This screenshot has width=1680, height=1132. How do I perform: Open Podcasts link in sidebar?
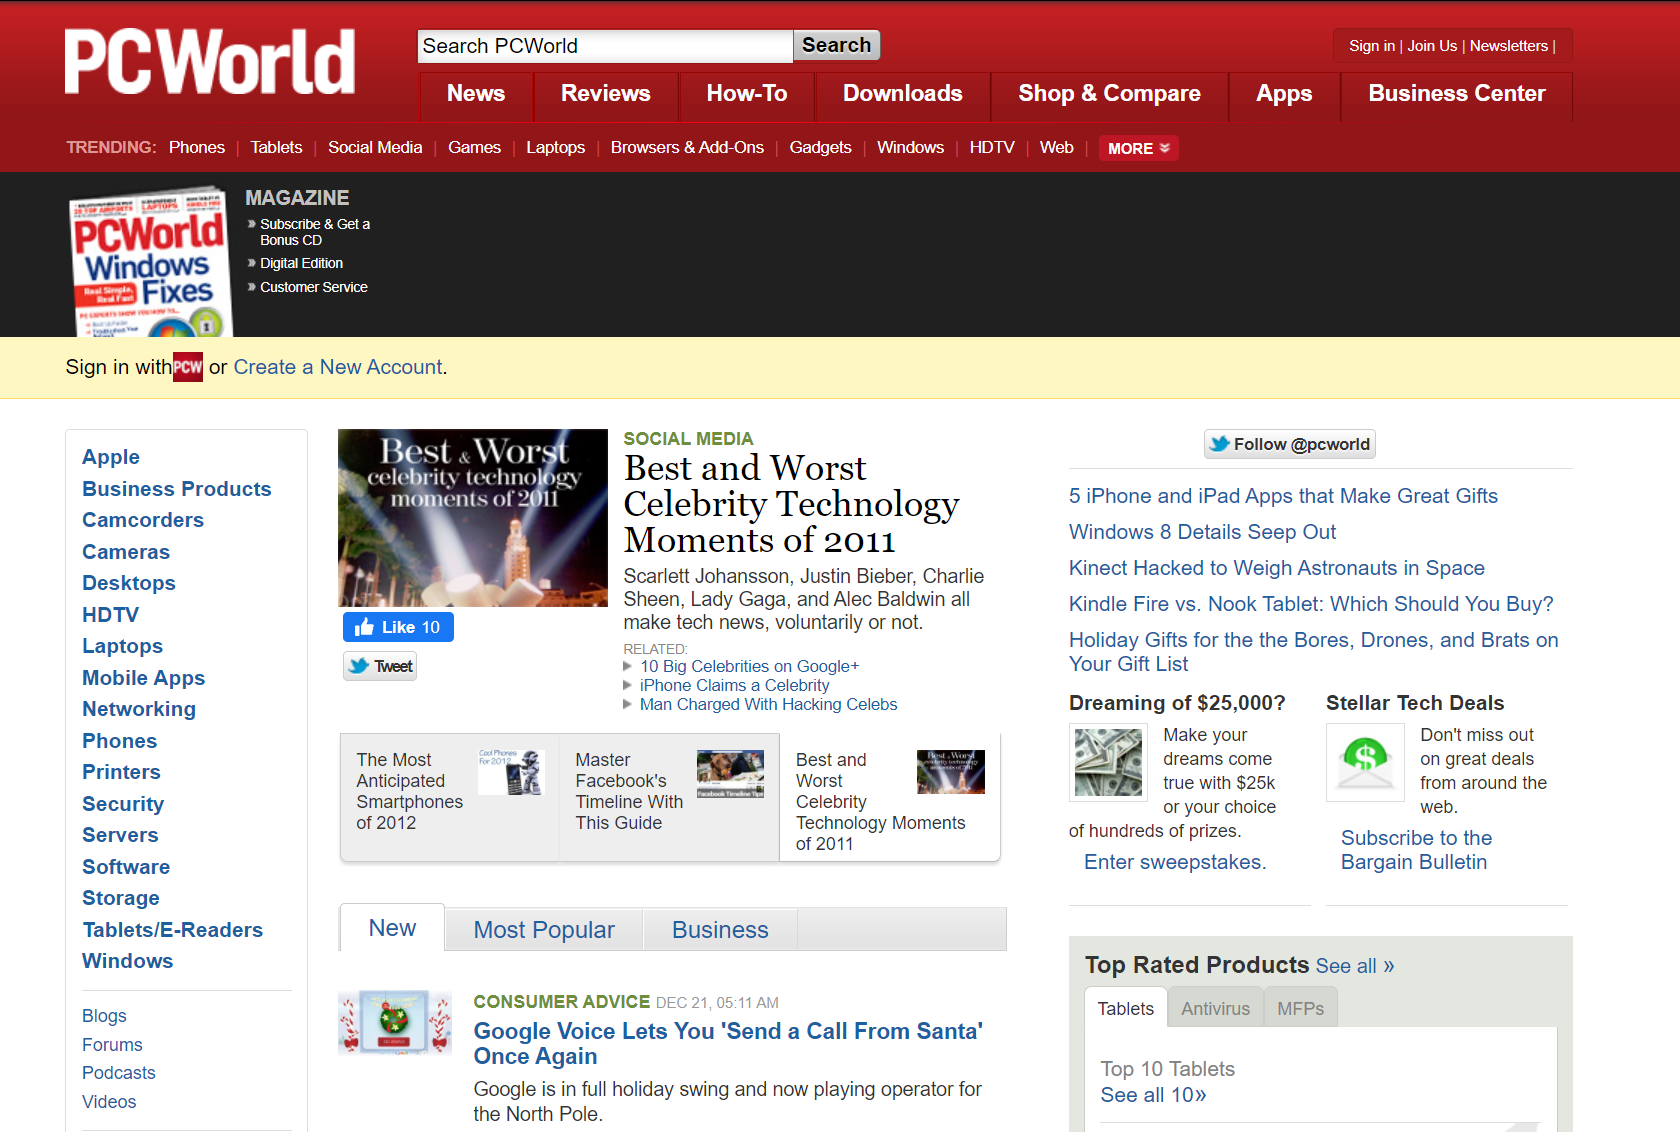pos(119,1073)
